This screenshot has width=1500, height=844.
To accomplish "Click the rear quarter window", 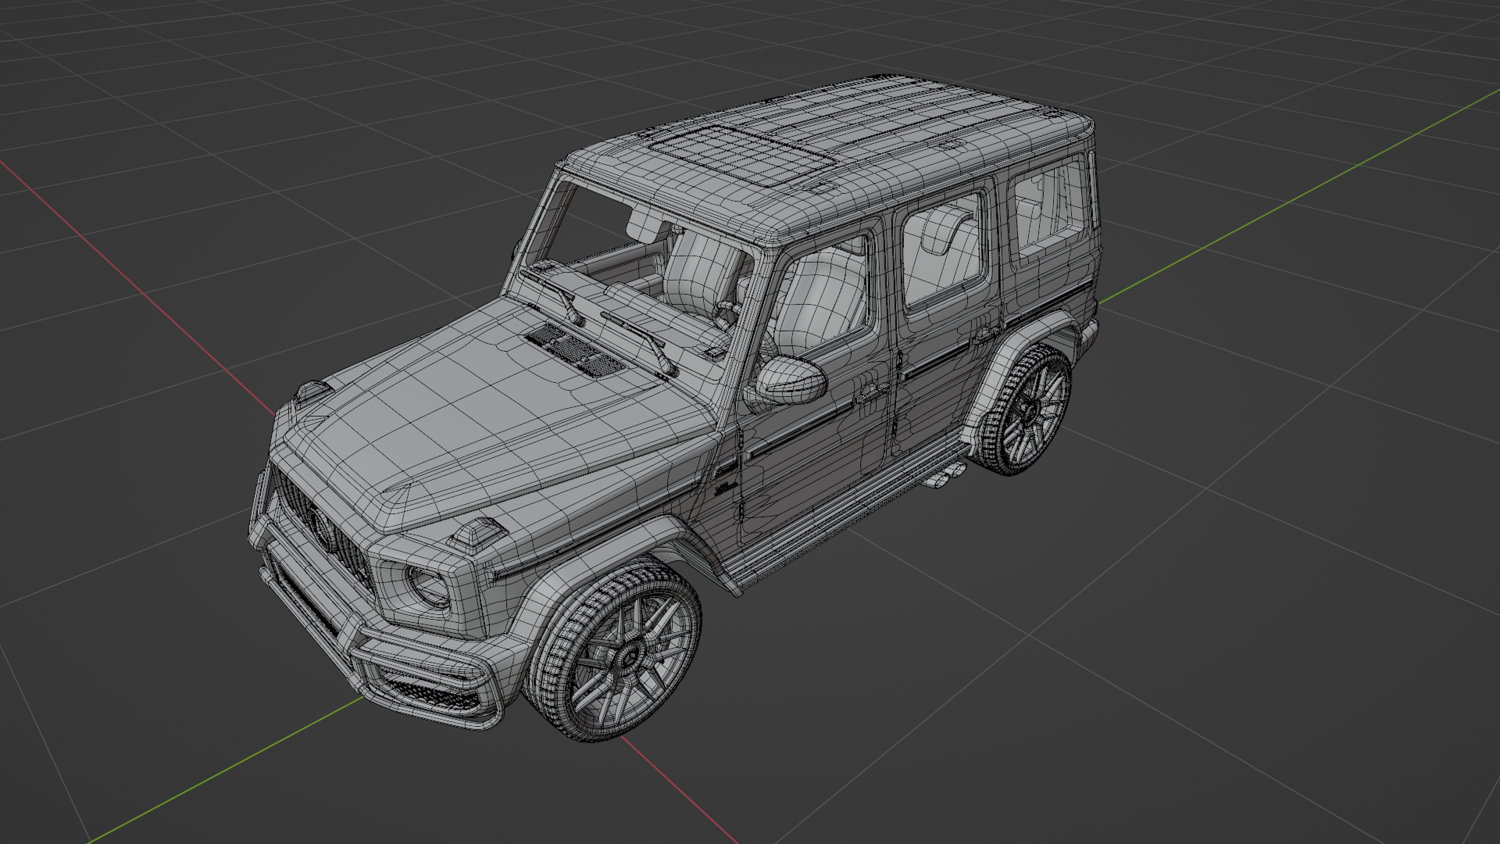I will [1049, 207].
